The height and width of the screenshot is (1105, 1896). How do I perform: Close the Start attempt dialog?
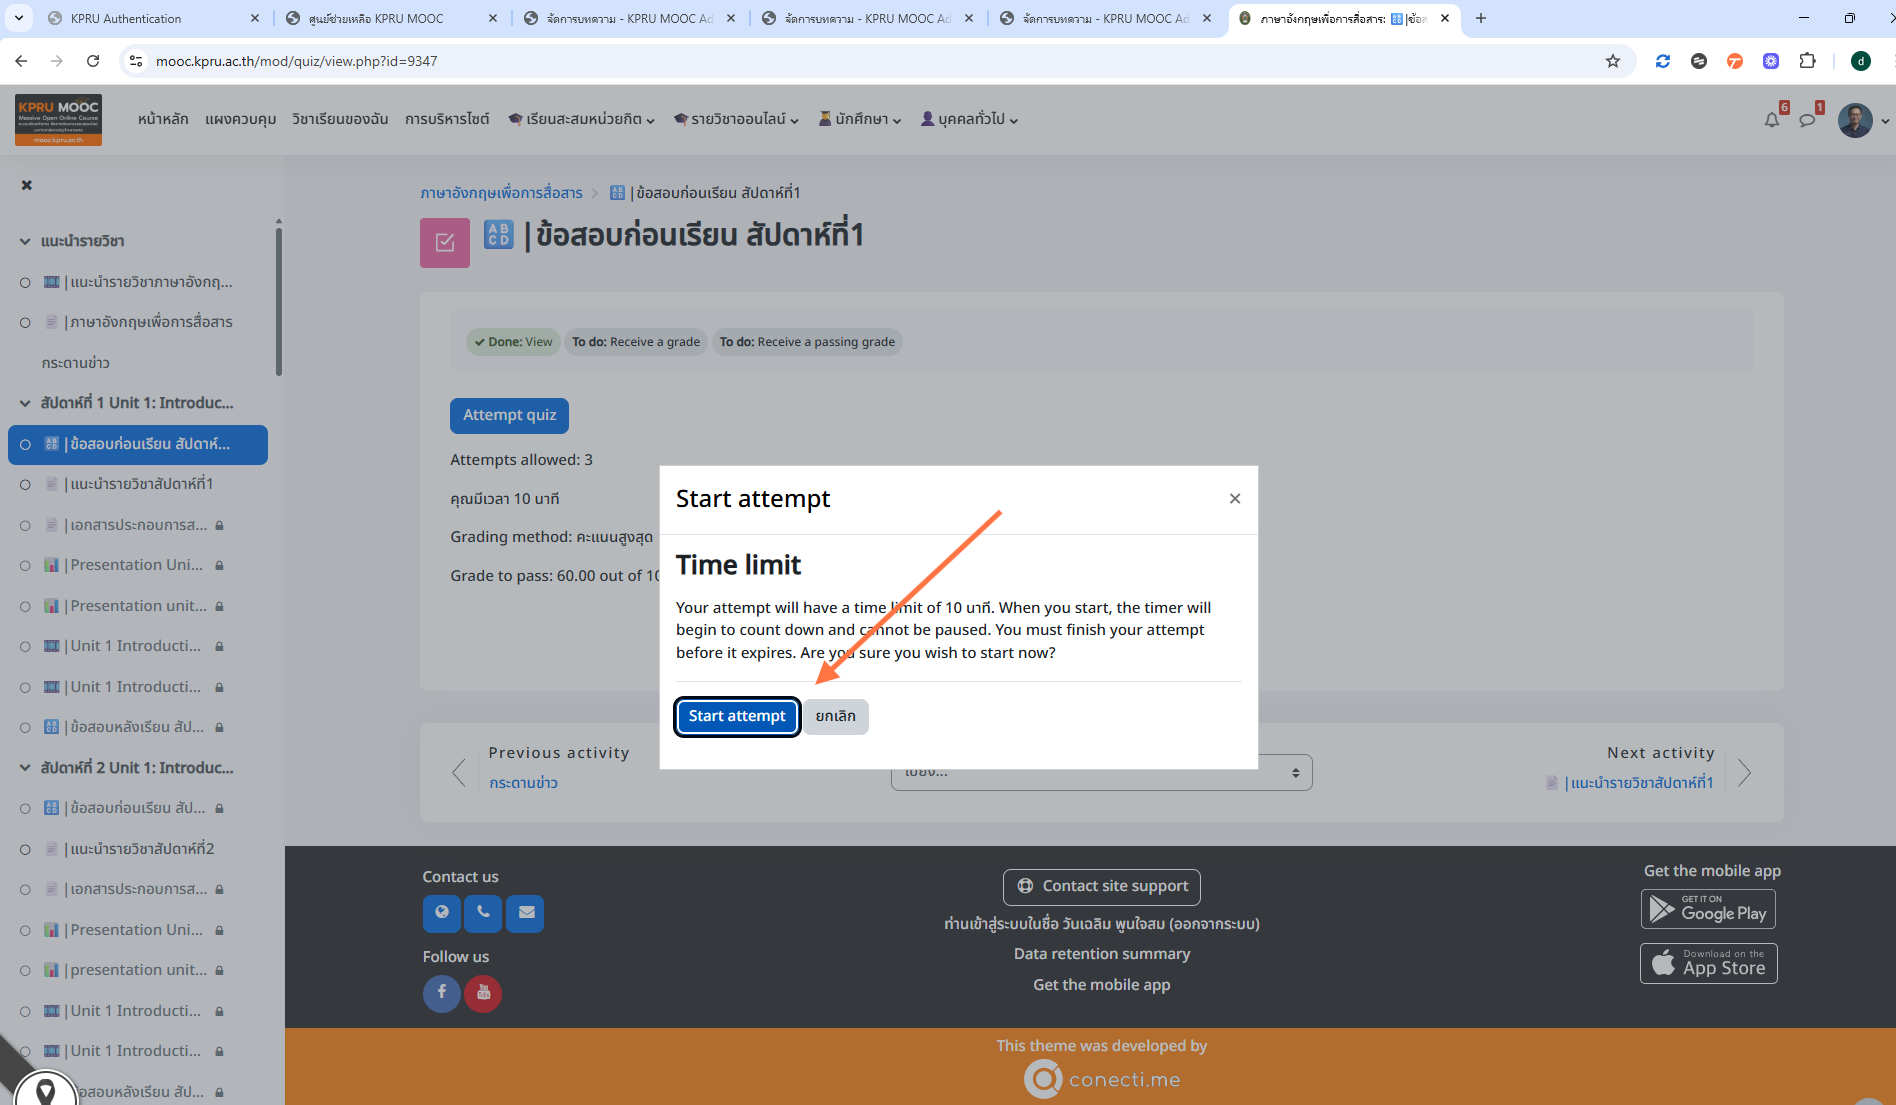point(1235,499)
